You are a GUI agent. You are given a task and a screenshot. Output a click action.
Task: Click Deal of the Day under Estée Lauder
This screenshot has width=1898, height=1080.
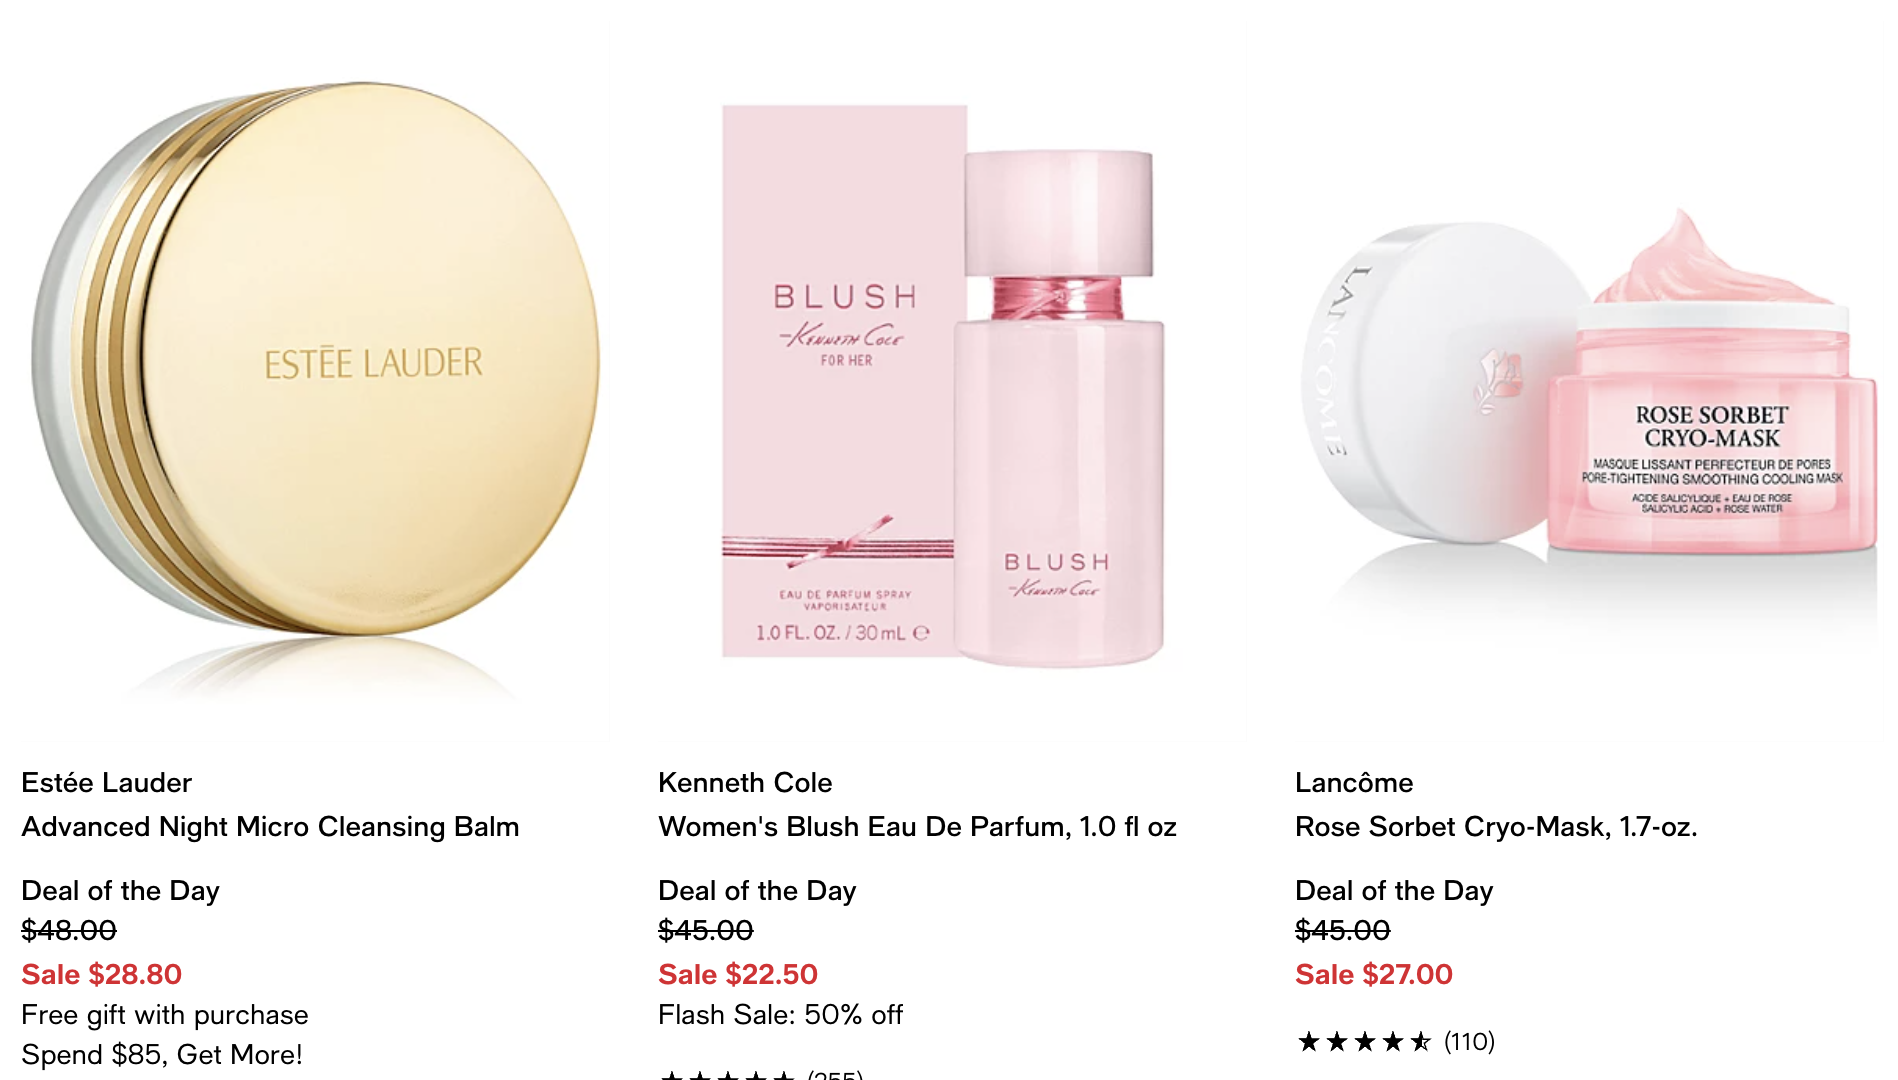coord(120,890)
